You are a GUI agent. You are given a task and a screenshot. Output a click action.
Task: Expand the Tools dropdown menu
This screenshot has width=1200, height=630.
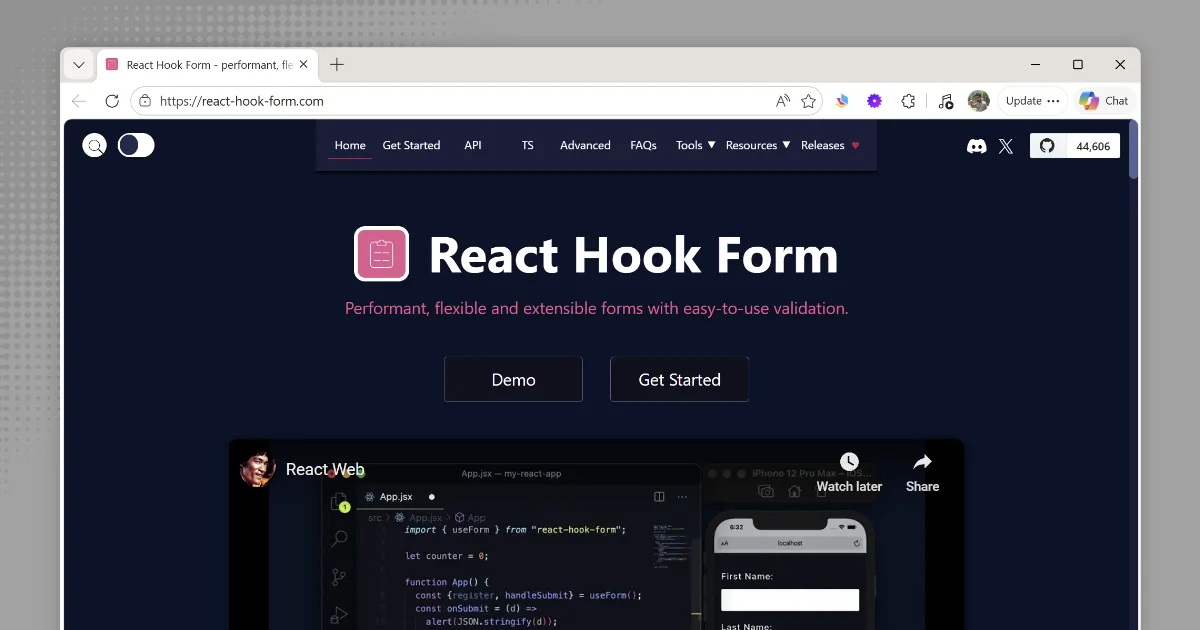[x=693, y=145]
